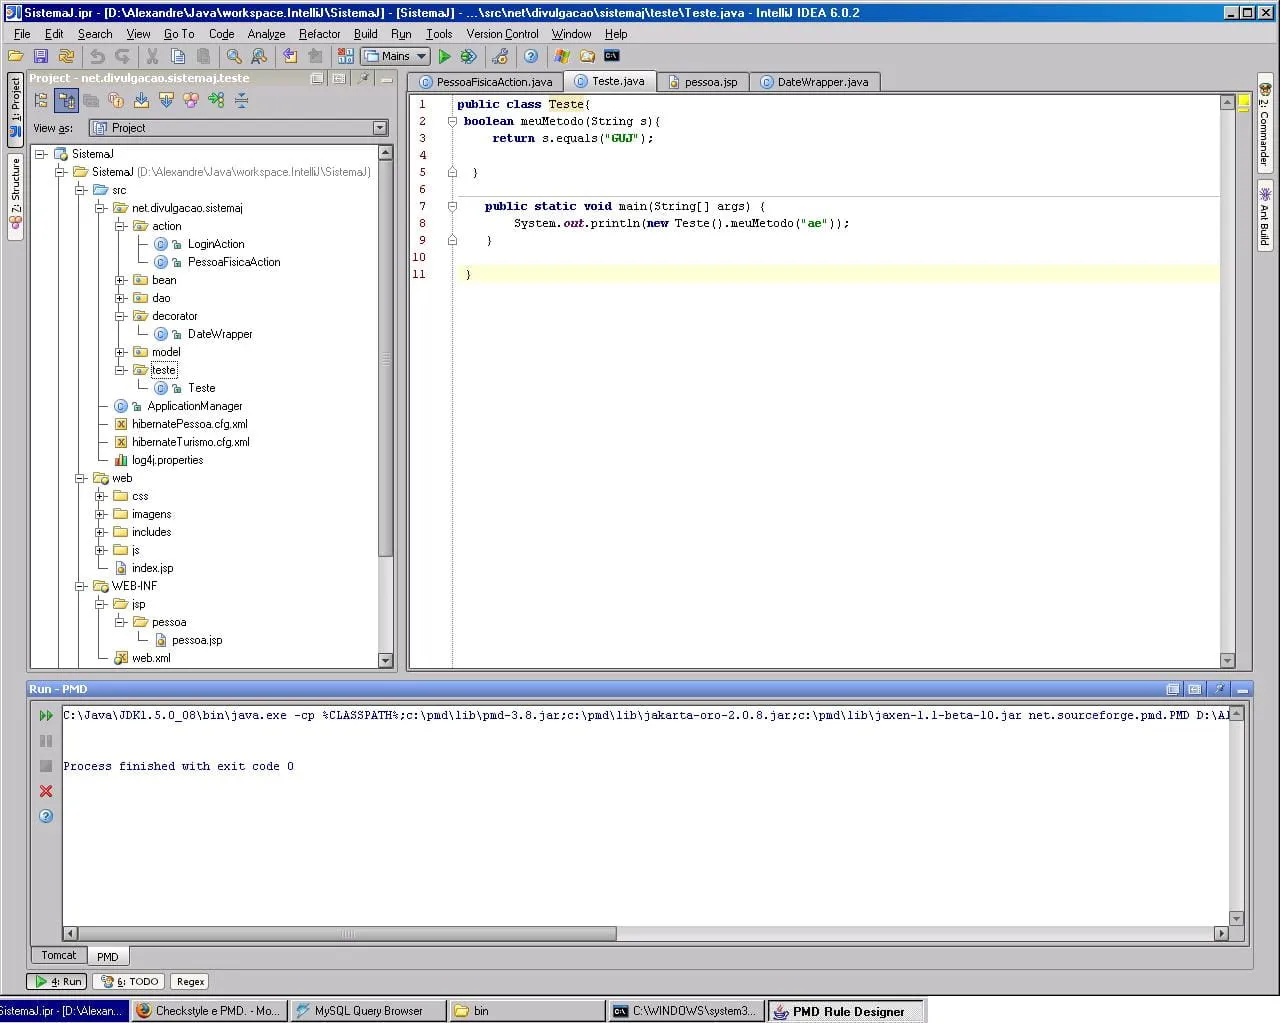Open the View as Project combo box
The width and height of the screenshot is (1280, 1023).
click(x=238, y=128)
